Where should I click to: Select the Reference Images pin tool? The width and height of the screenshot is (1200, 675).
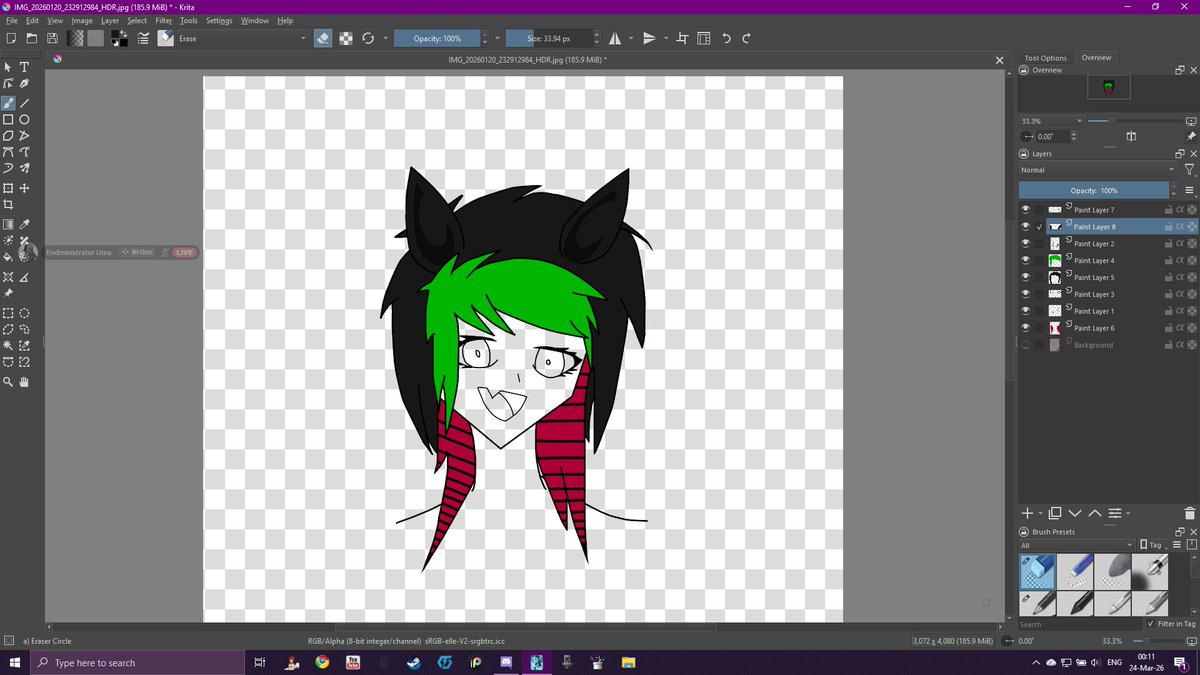[8, 293]
